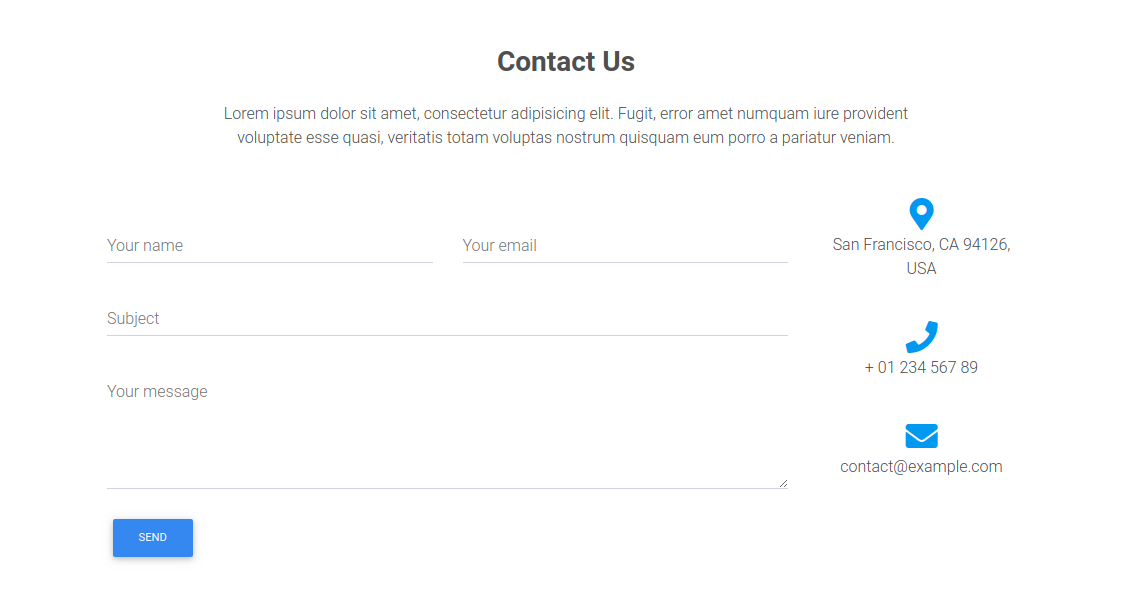Click into the Subject field
The height and width of the screenshot is (607, 1133).
pos(447,318)
